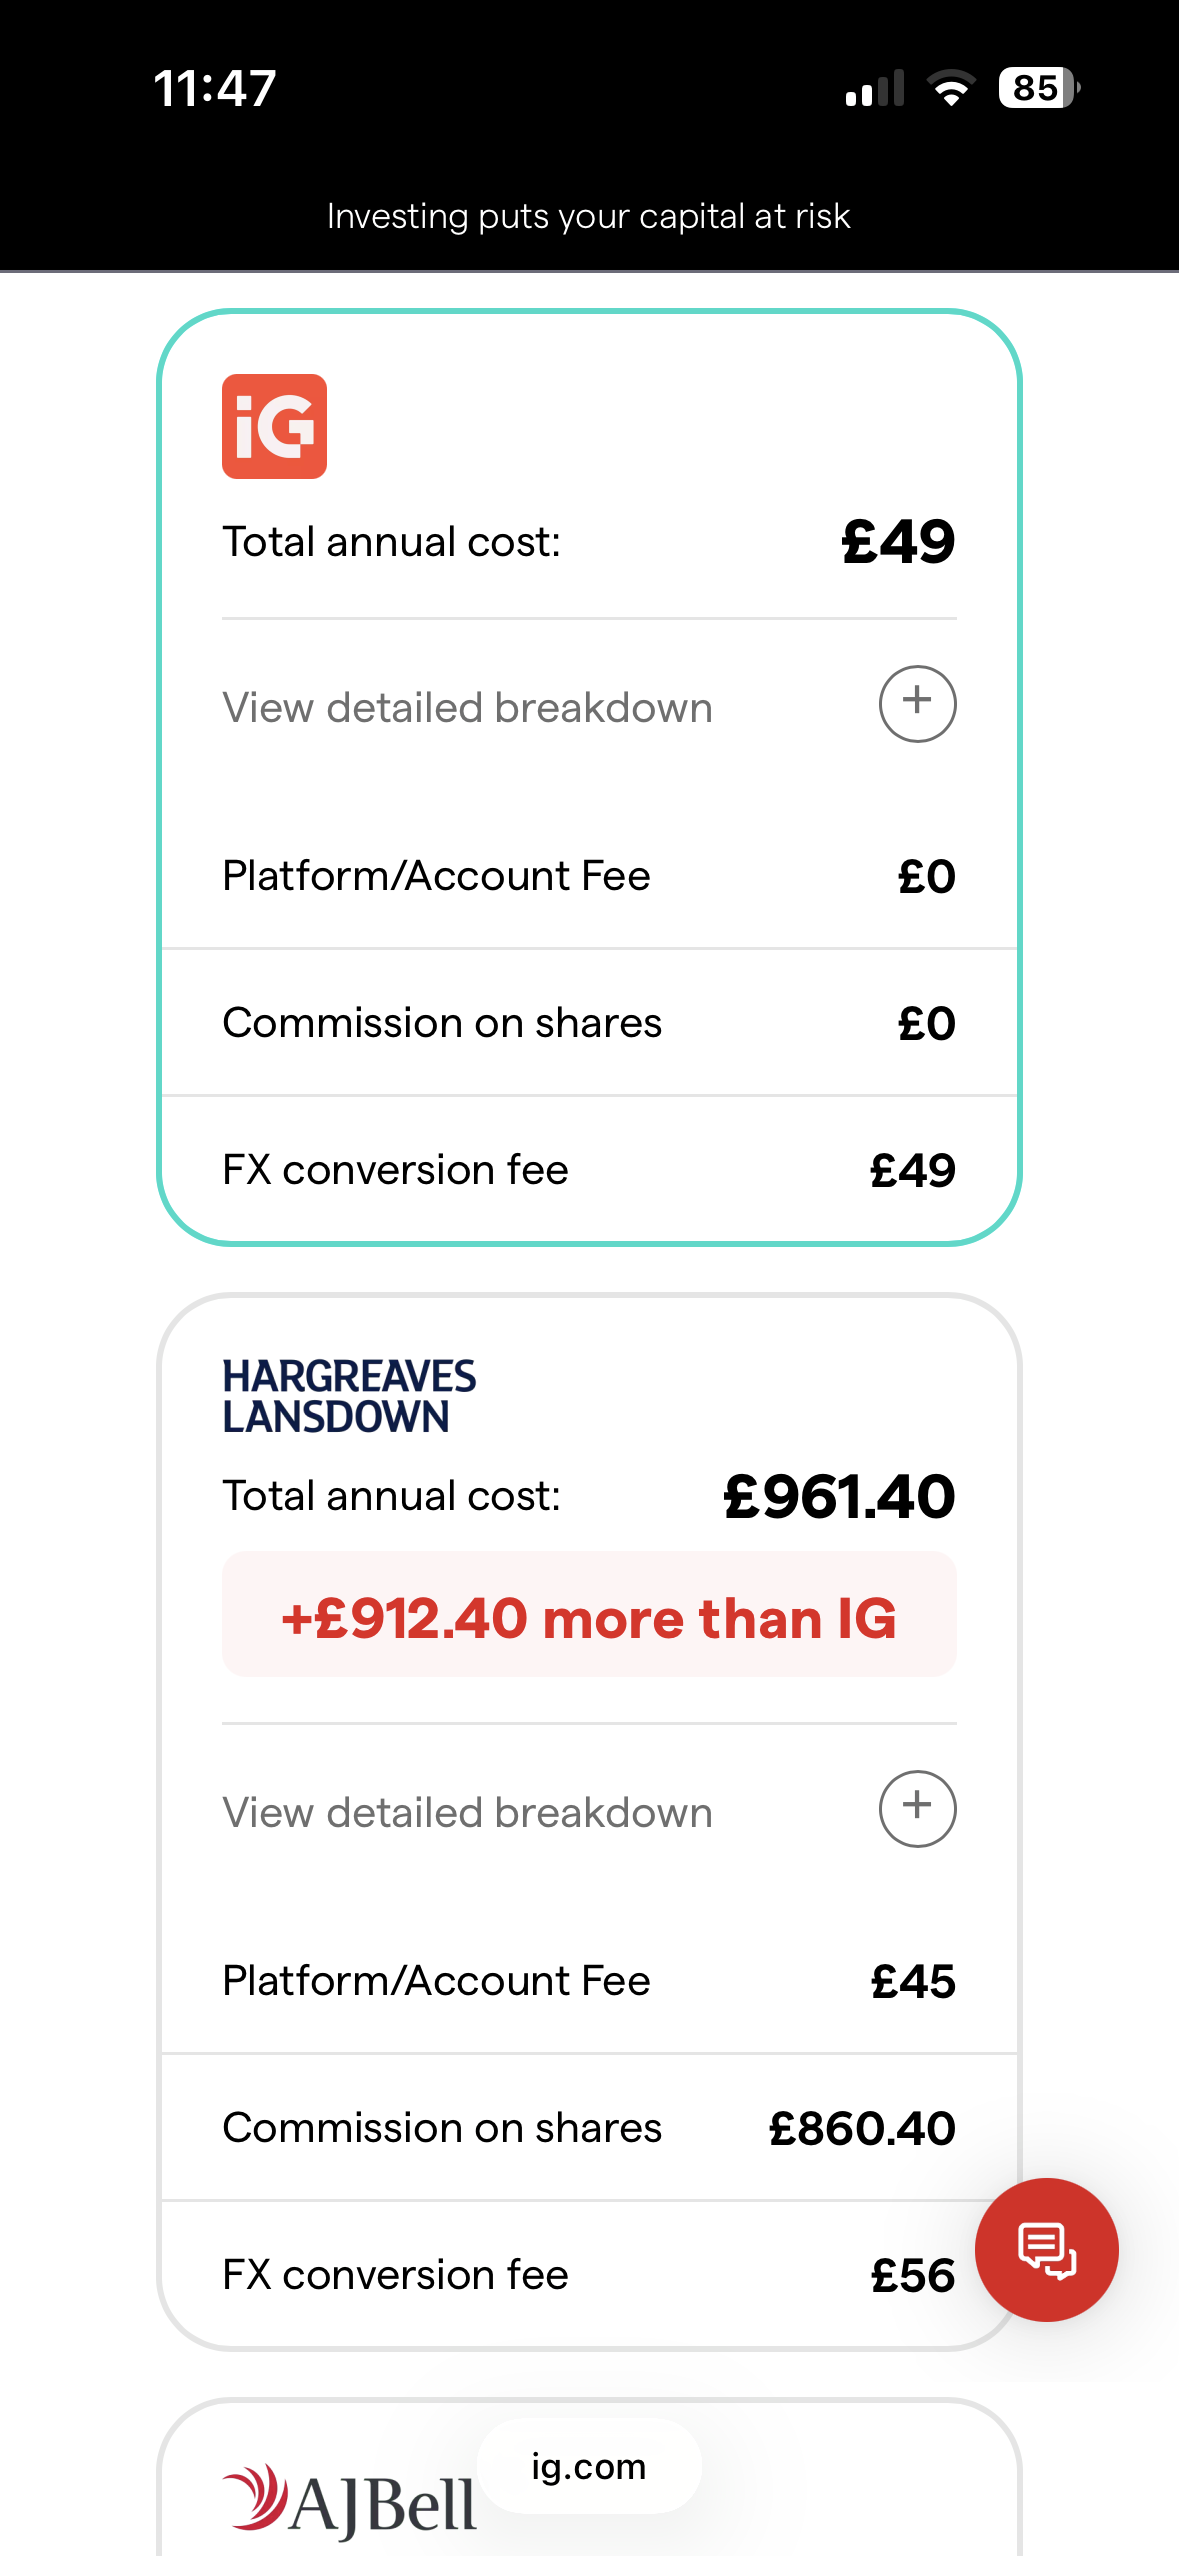Tap the battery indicator showing 85
The image size is (1179, 2556).
coord(1038,88)
